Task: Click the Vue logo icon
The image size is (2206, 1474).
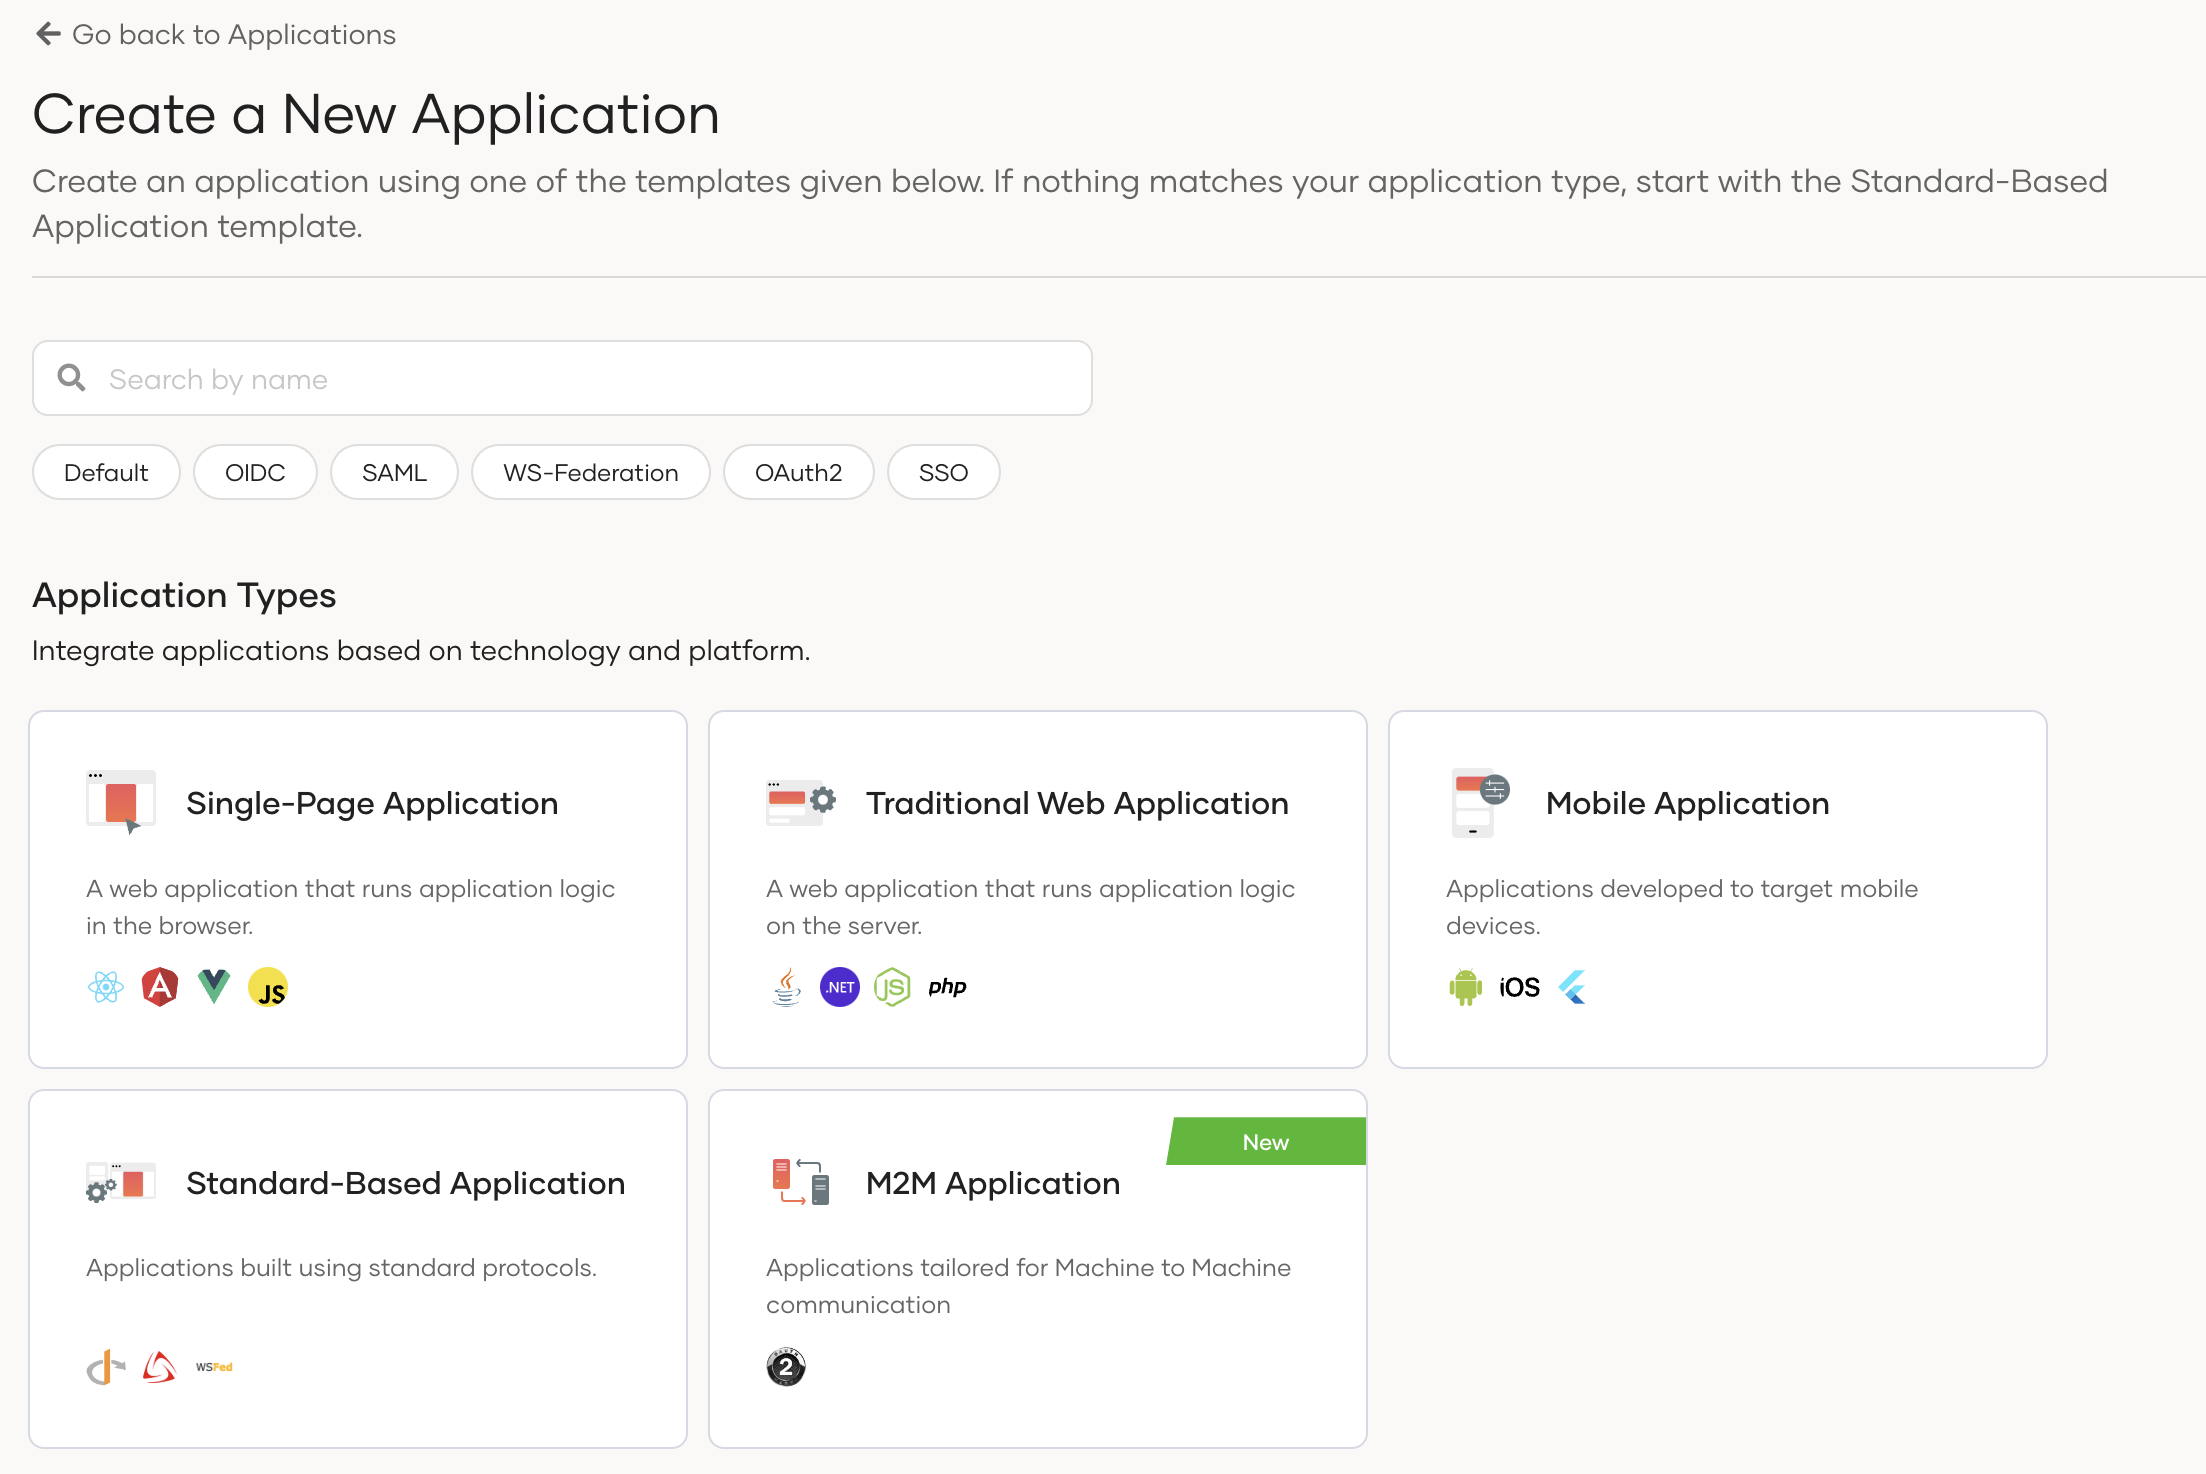Action: click(x=214, y=987)
